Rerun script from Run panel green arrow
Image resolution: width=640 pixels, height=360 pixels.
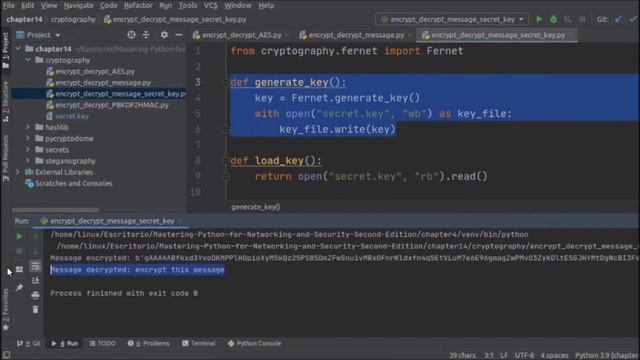pos(19,236)
